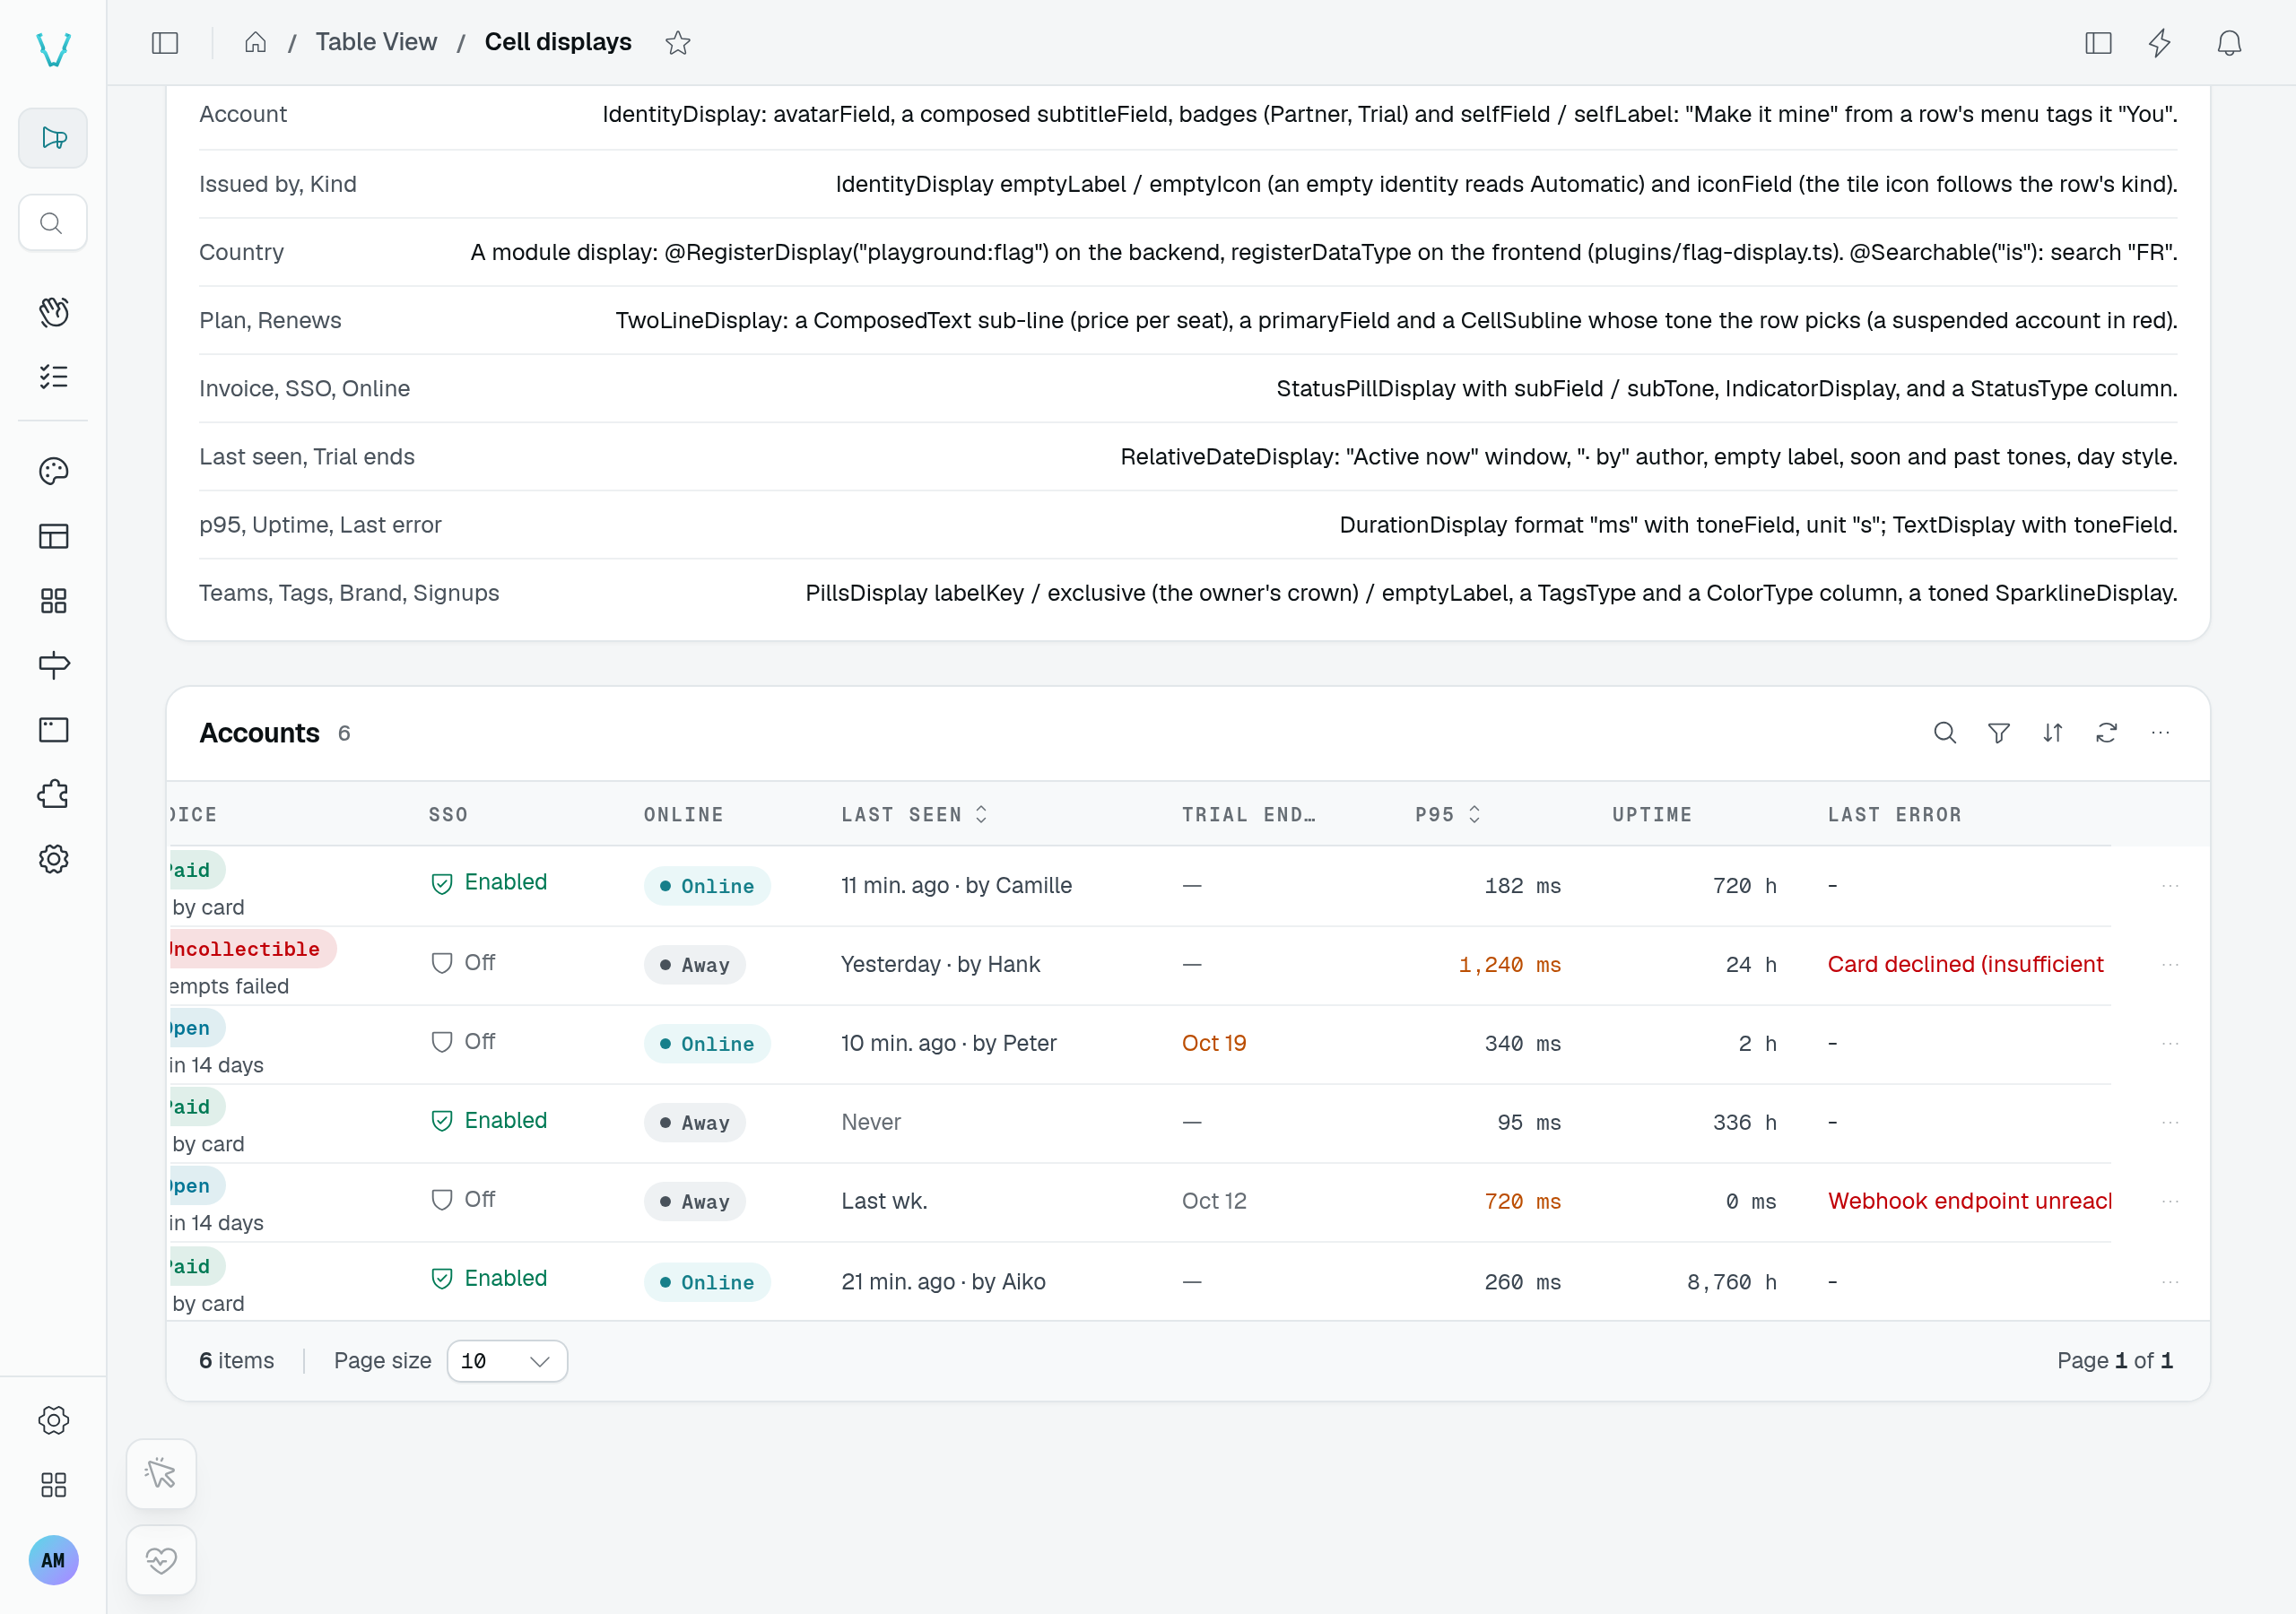Image resolution: width=2296 pixels, height=1614 pixels.
Task: Click the Trial End column header
Action: pos(1248,815)
